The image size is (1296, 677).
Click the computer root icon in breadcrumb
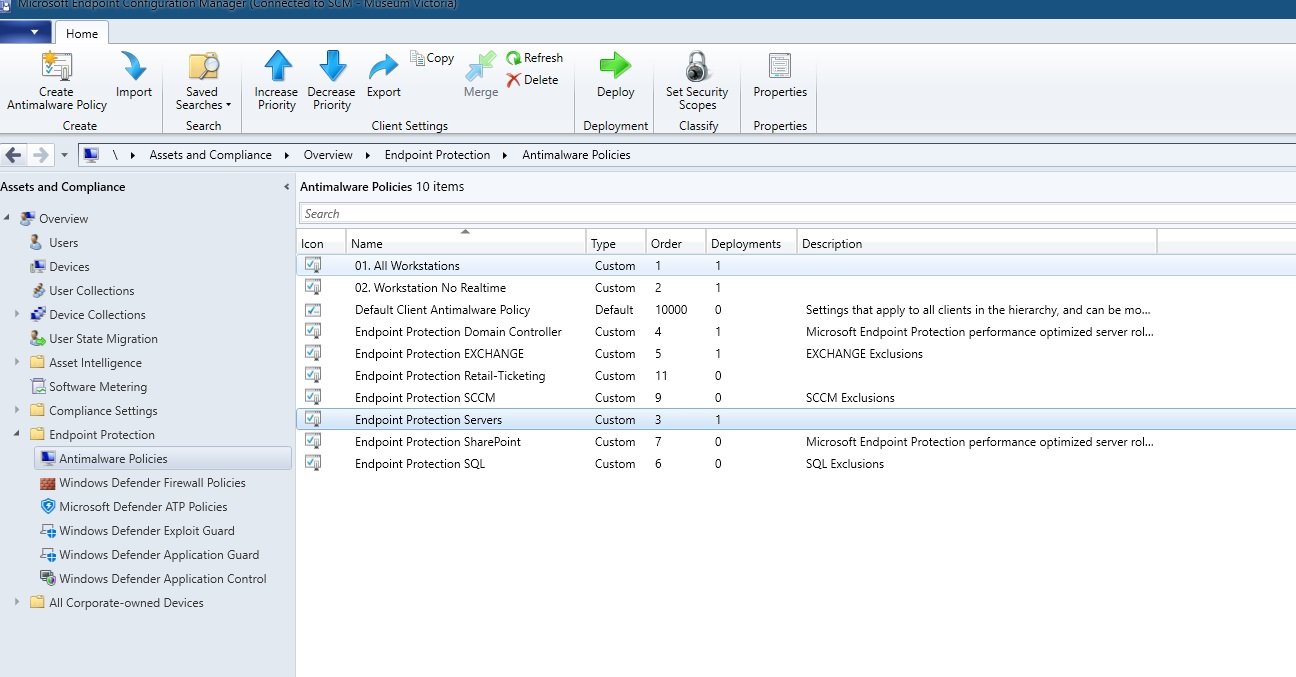pyautogui.click(x=91, y=155)
